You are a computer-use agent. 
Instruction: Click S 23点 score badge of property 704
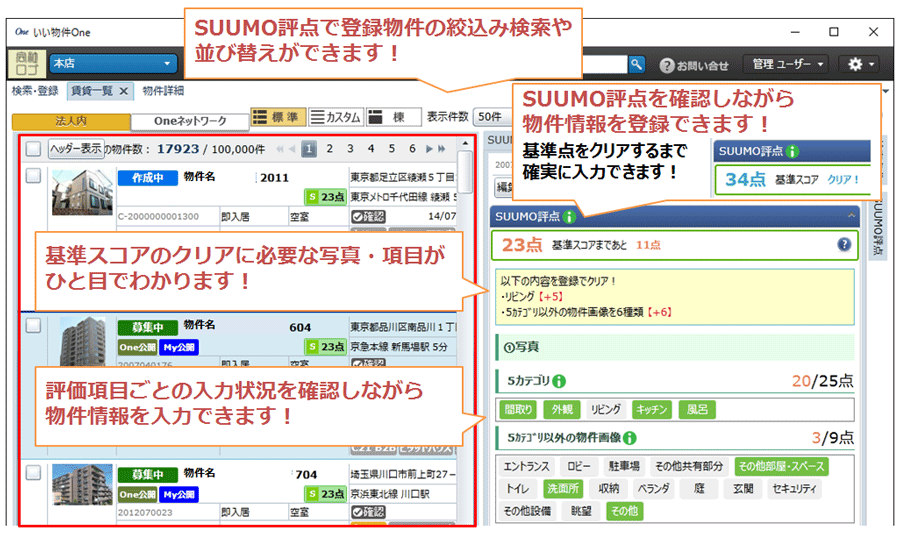click(325, 493)
